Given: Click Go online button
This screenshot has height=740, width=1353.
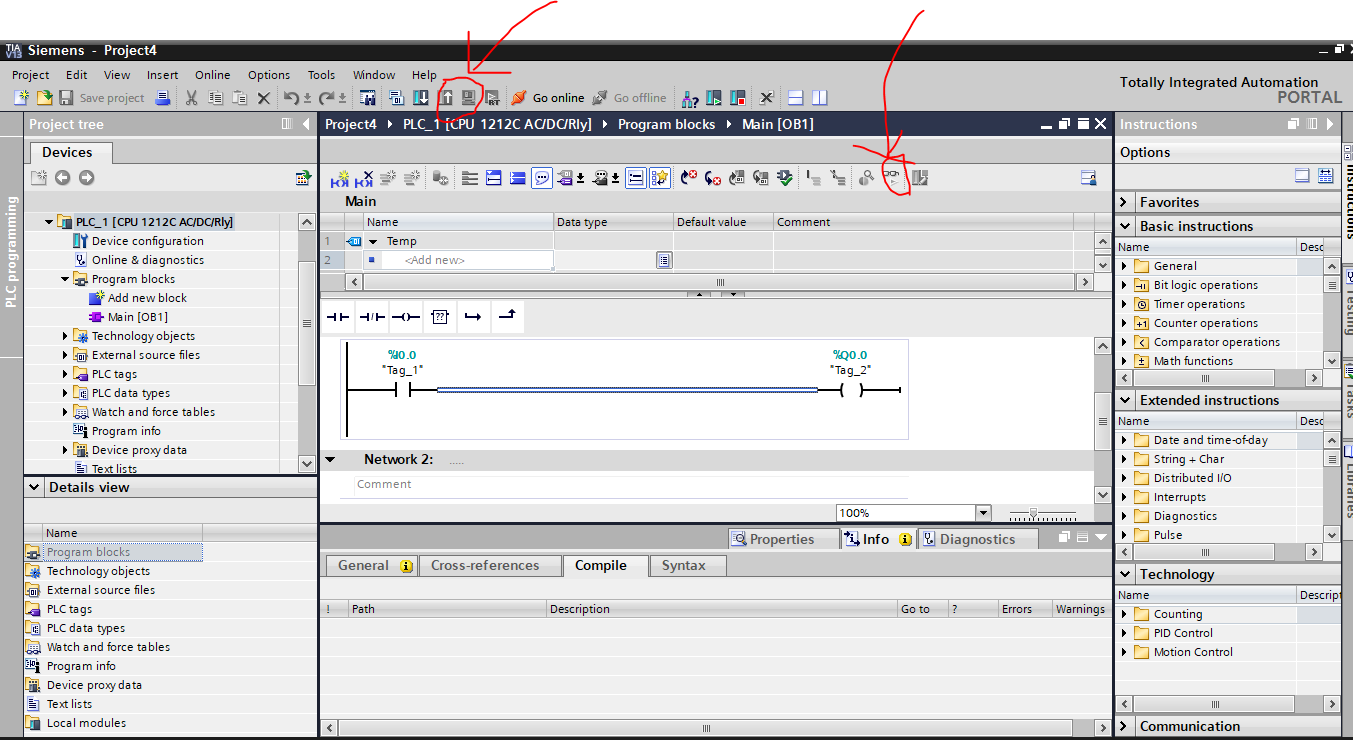Looking at the screenshot, I should pyautogui.click(x=547, y=98).
